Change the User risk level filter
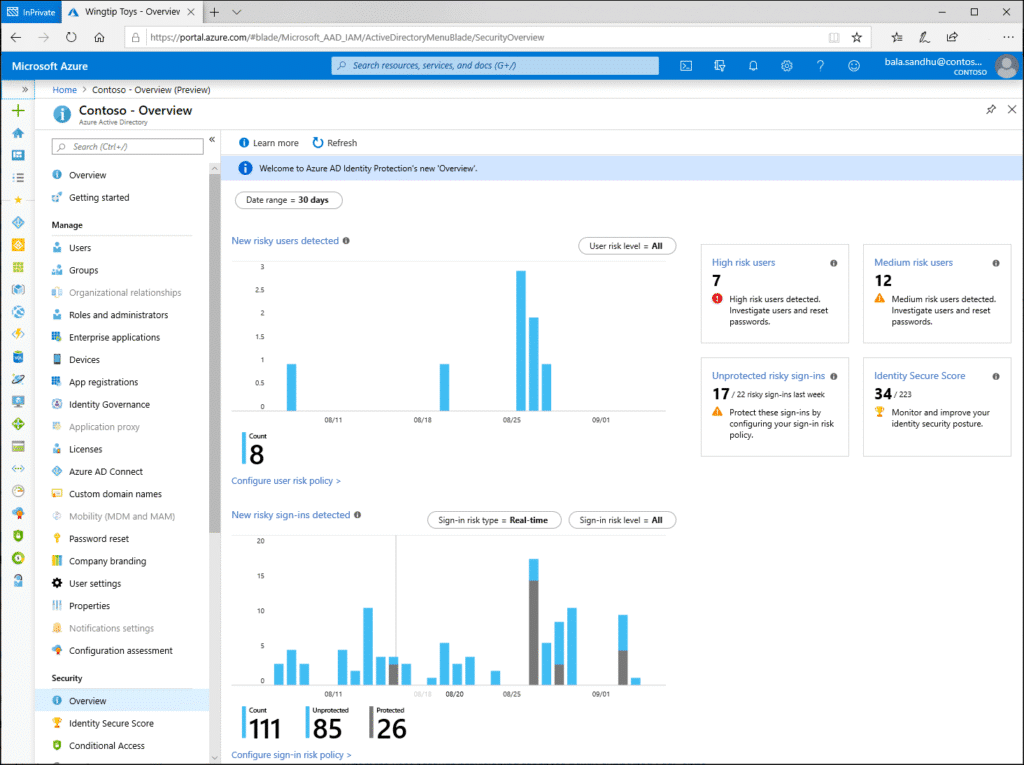Image resolution: width=1024 pixels, height=765 pixels. 627,245
